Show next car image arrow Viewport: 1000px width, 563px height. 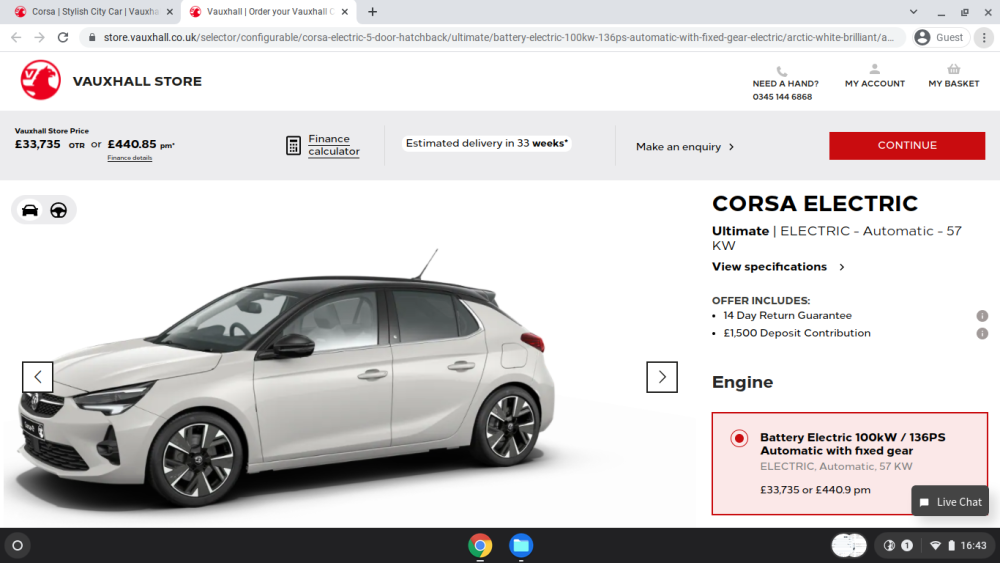click(x=662, y=377)
